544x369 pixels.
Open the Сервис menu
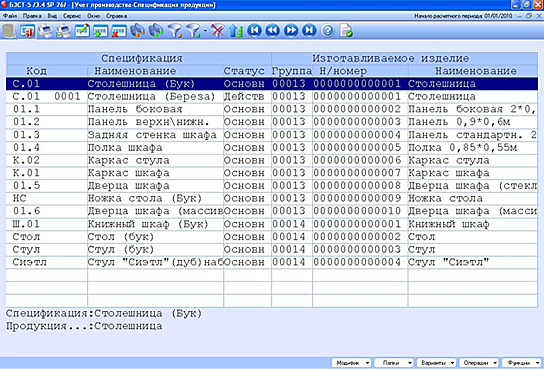coord(72,16)
